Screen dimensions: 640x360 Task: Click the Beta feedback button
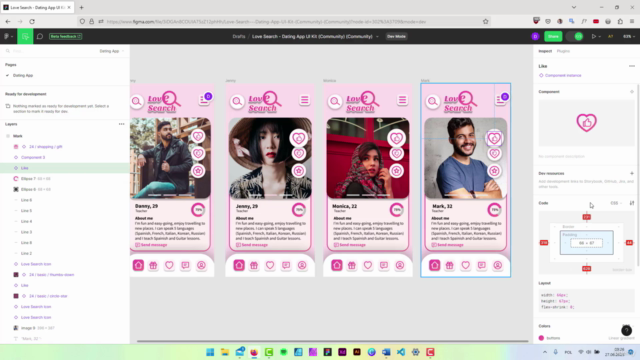coord(65,36)
